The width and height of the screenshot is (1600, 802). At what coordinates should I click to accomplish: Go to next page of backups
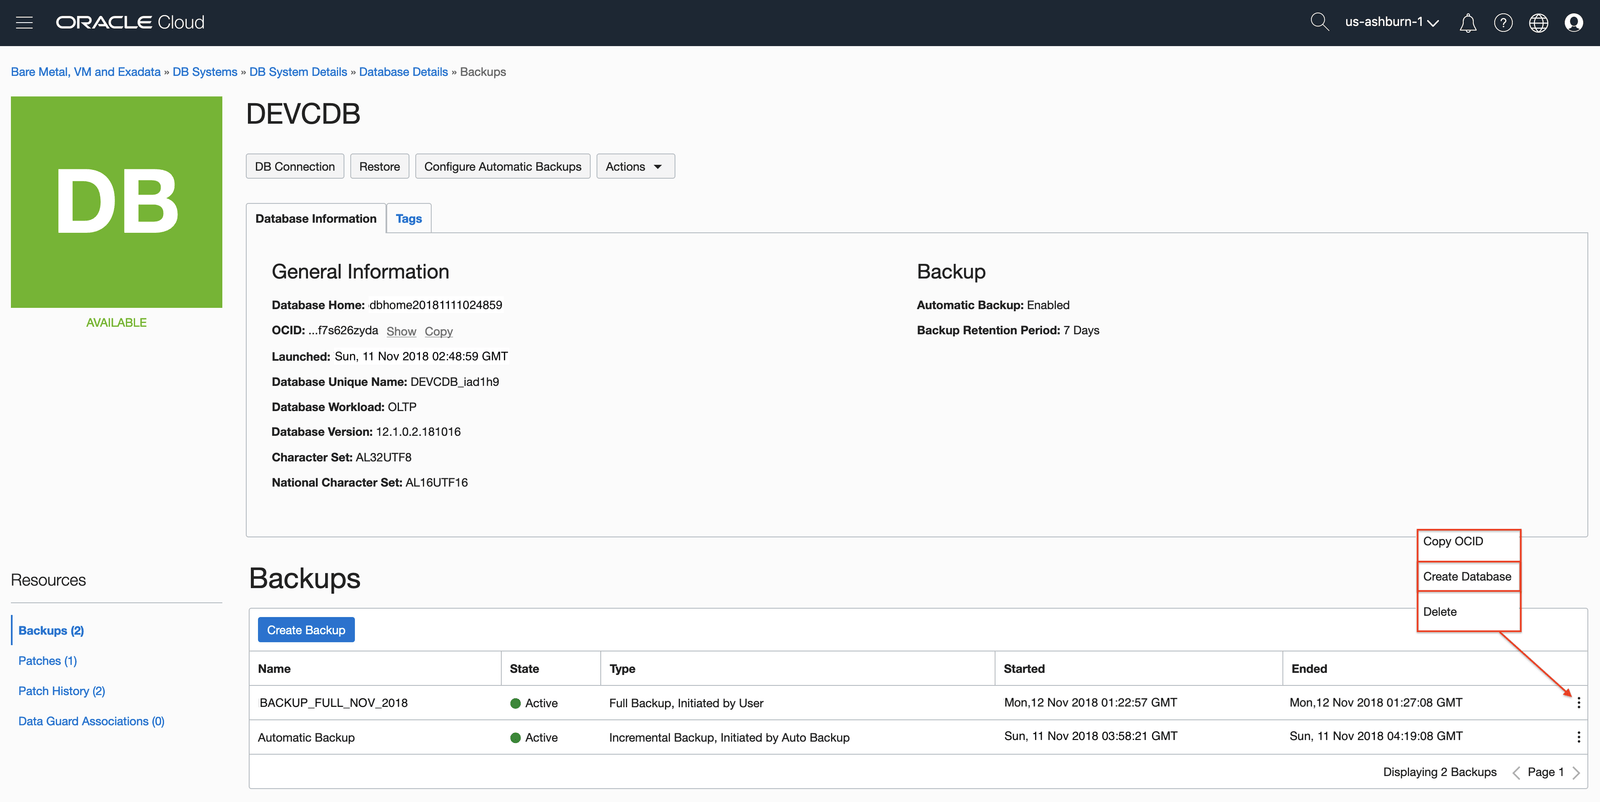1576,773
